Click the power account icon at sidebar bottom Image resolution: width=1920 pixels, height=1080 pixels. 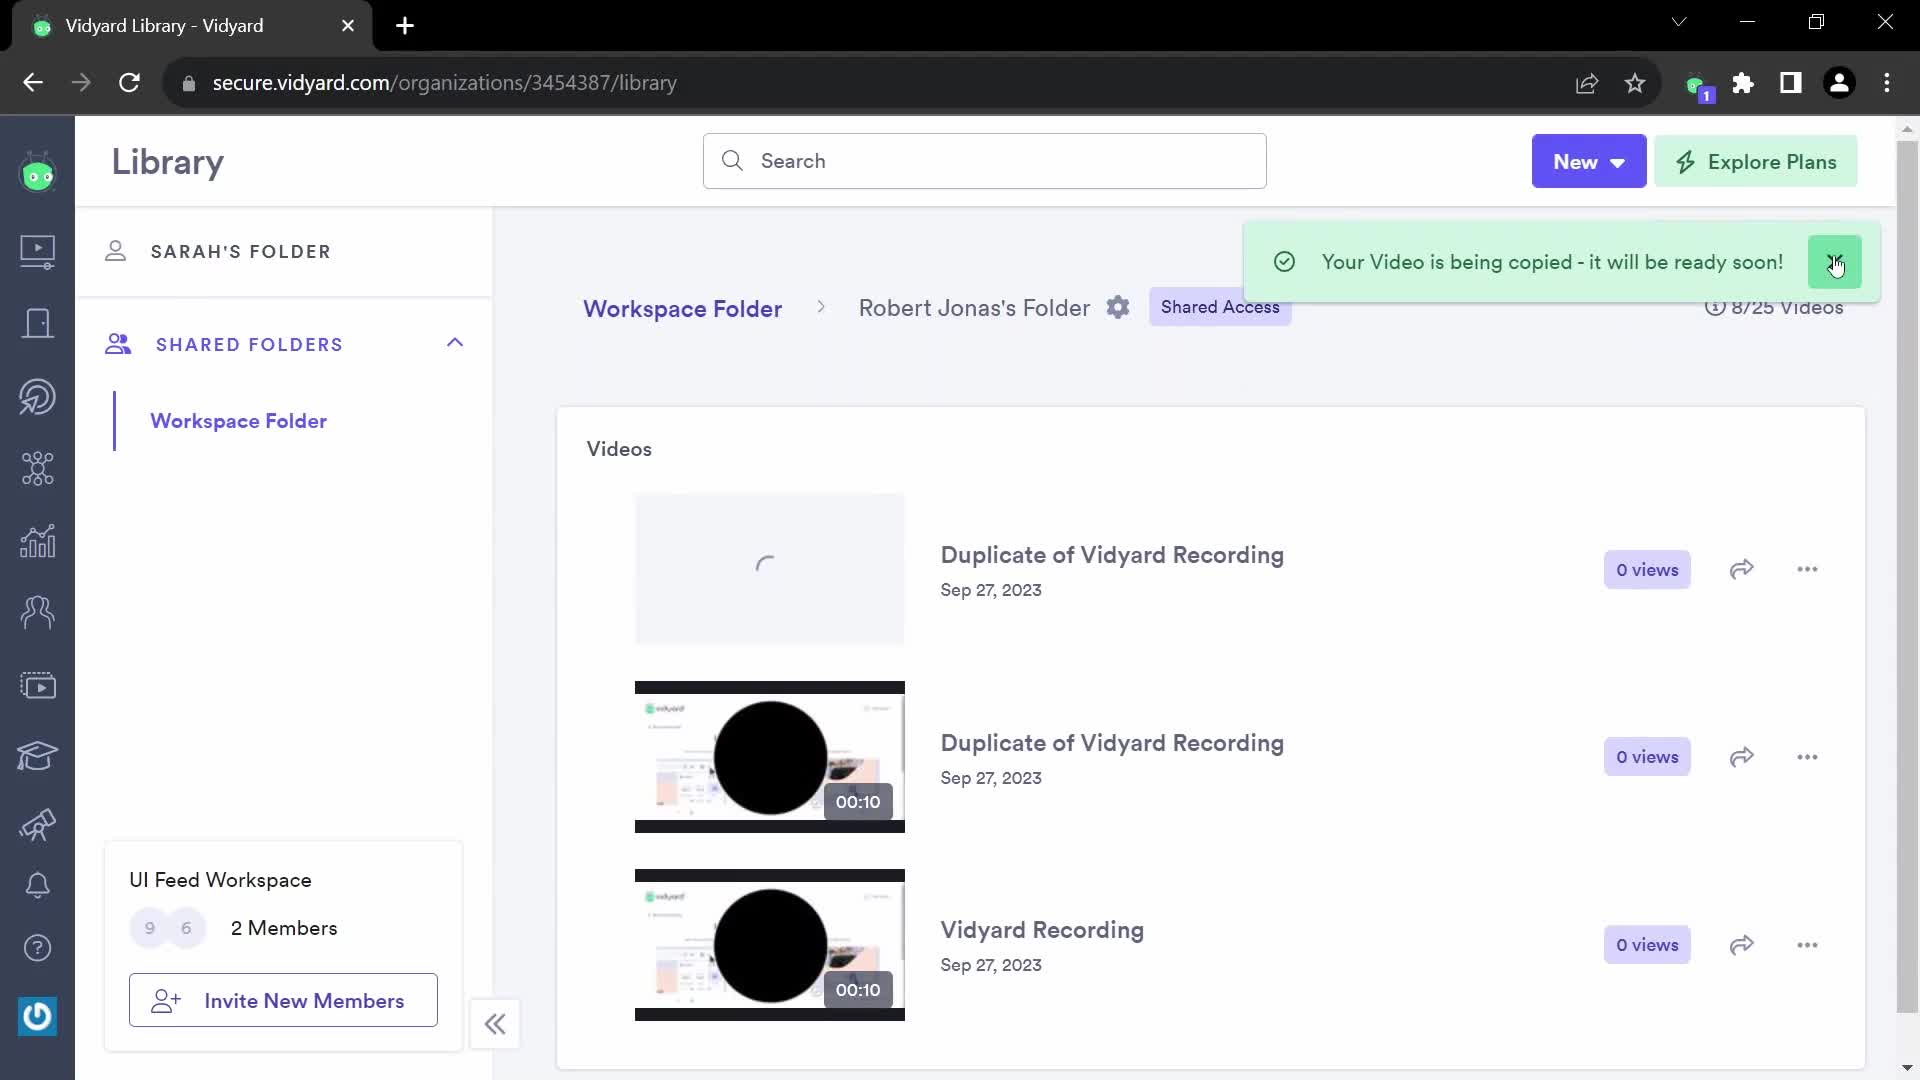coord(38,1017)
